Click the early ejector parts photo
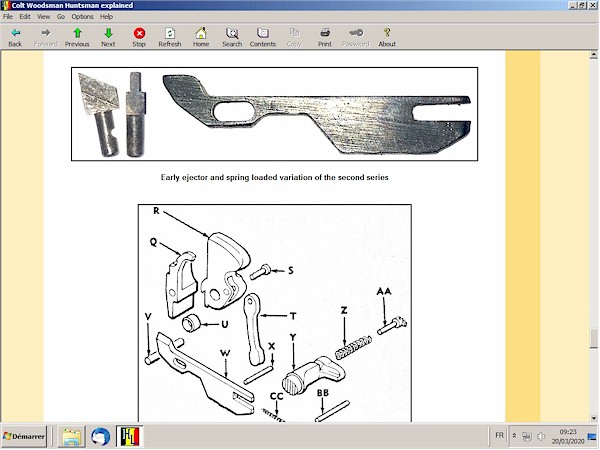Screen dimensions: 600x450 (x=274, y=114)
